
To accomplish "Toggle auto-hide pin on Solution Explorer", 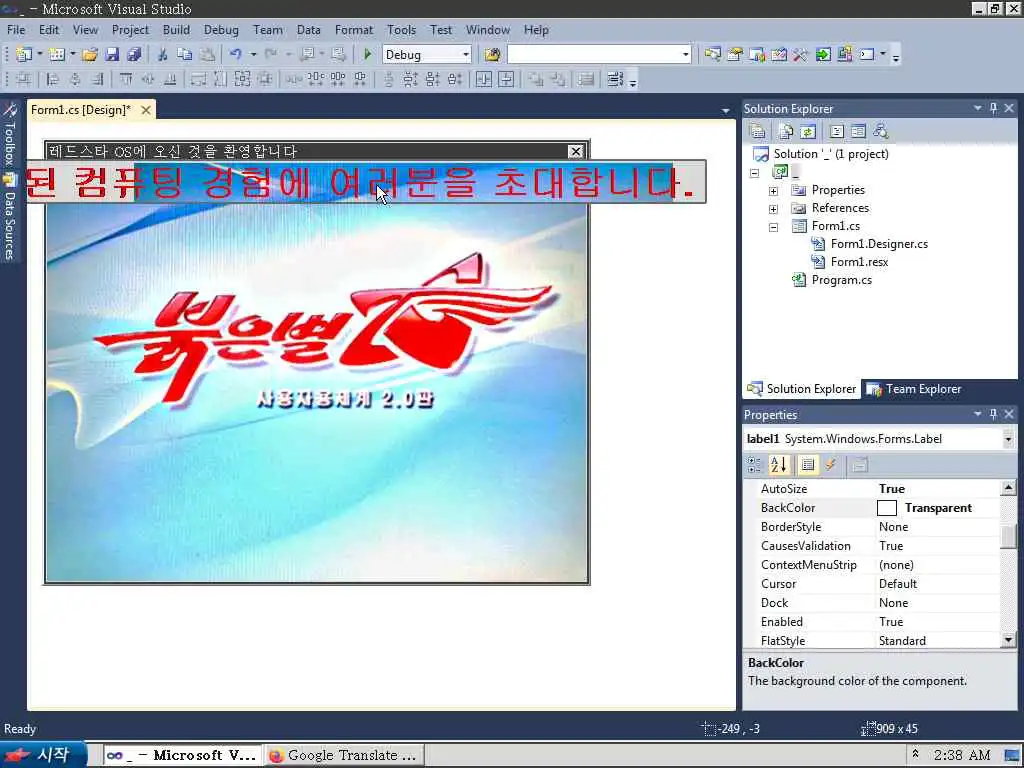I will tap(993, 108).
